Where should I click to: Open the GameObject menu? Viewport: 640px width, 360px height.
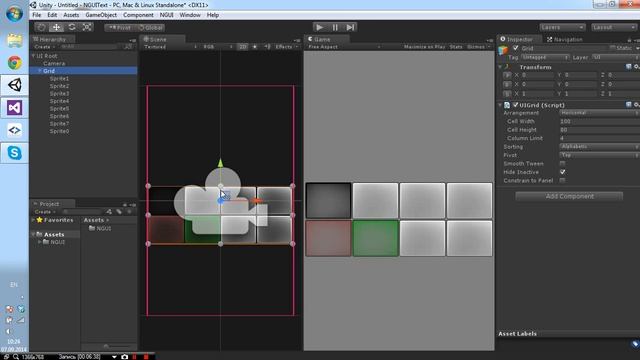tap(101, 15)
